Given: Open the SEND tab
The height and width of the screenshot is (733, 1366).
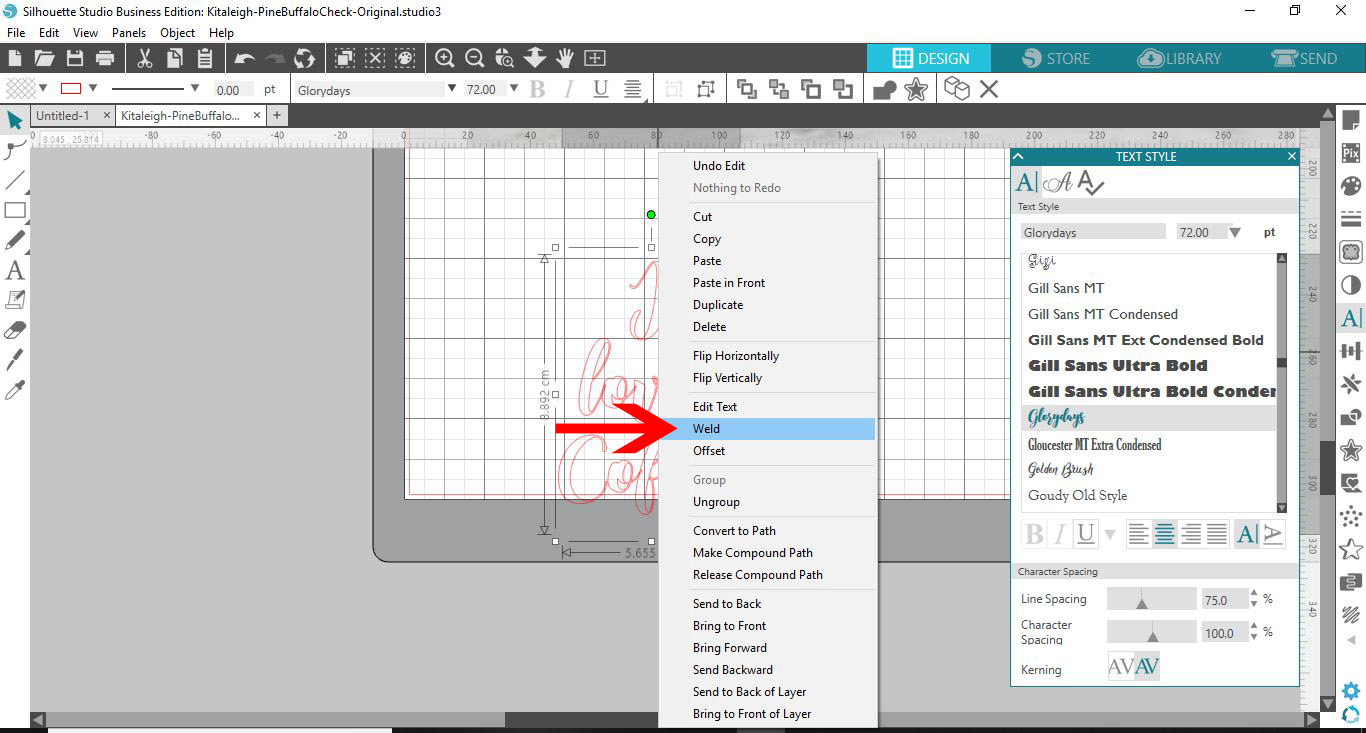Looking at the screenshot, I should [x=1304, y=58].
